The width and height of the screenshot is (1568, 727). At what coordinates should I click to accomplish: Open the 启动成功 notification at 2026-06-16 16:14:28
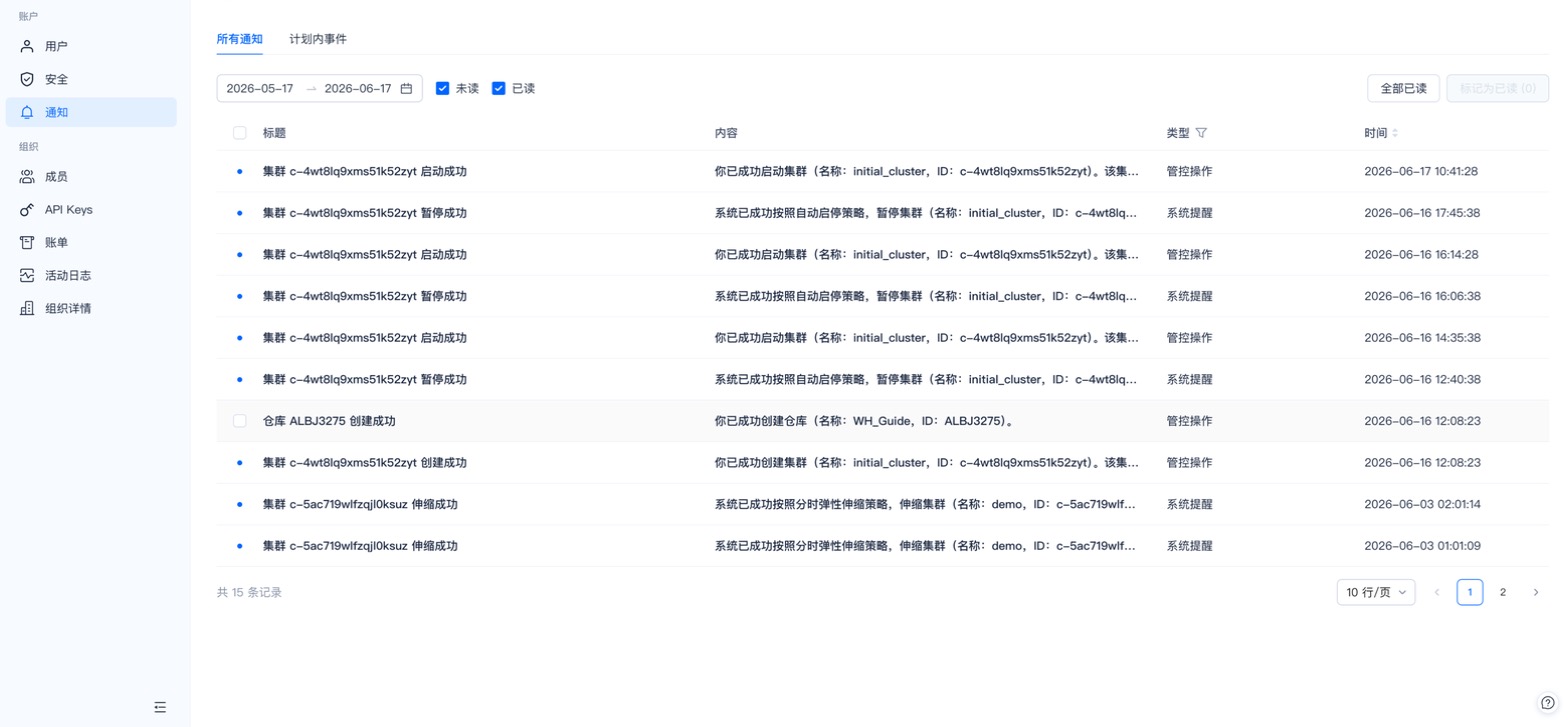pos(883,255)
